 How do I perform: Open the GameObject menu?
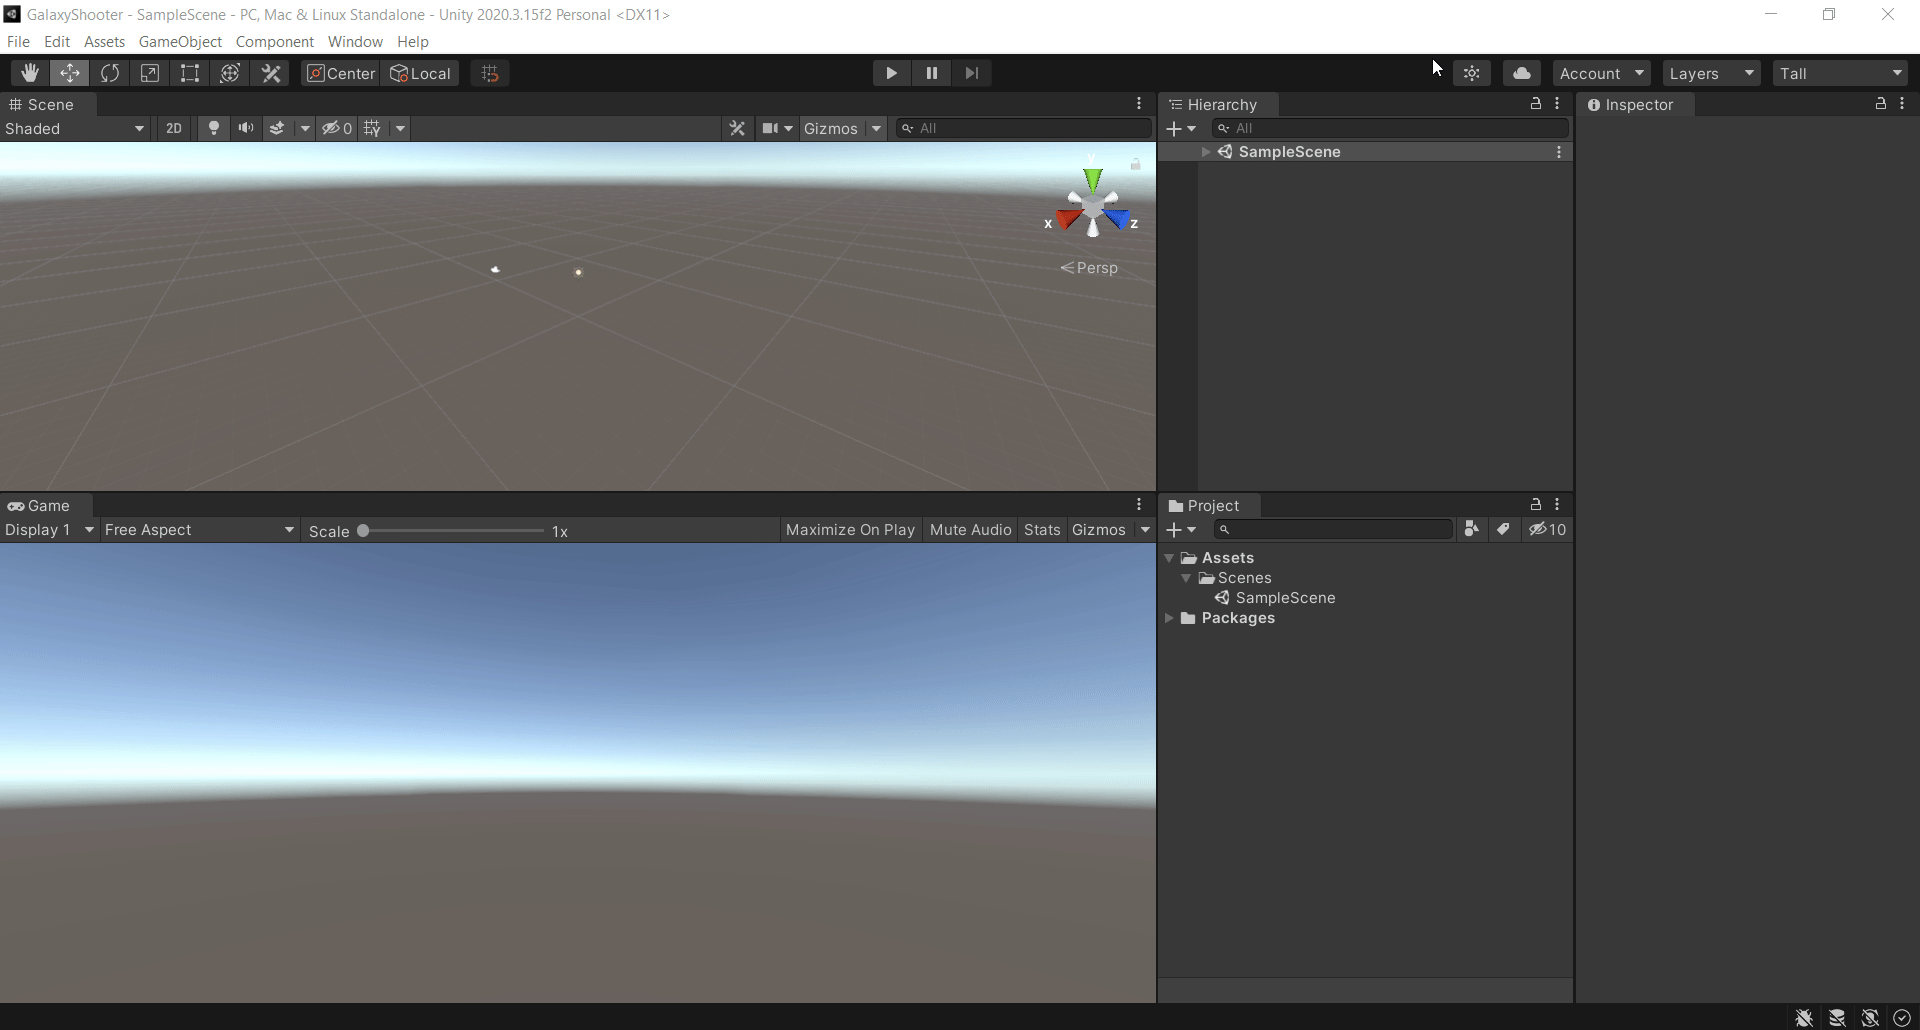point(181,41)
